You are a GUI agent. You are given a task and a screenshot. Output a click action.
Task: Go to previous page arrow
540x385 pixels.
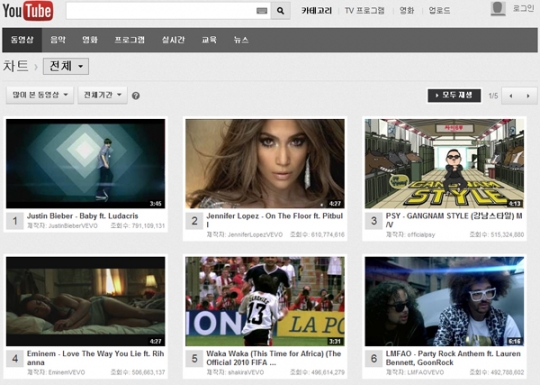pos(511,96)
